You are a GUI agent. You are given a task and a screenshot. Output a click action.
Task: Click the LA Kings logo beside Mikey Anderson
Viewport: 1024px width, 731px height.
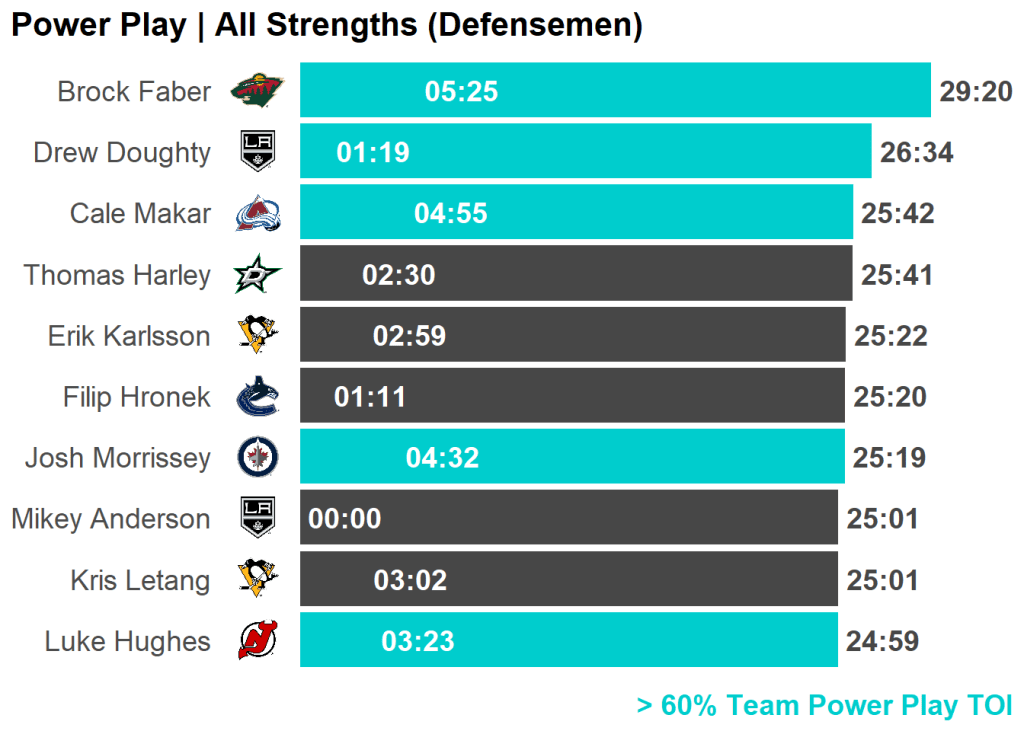pos(257,518)
